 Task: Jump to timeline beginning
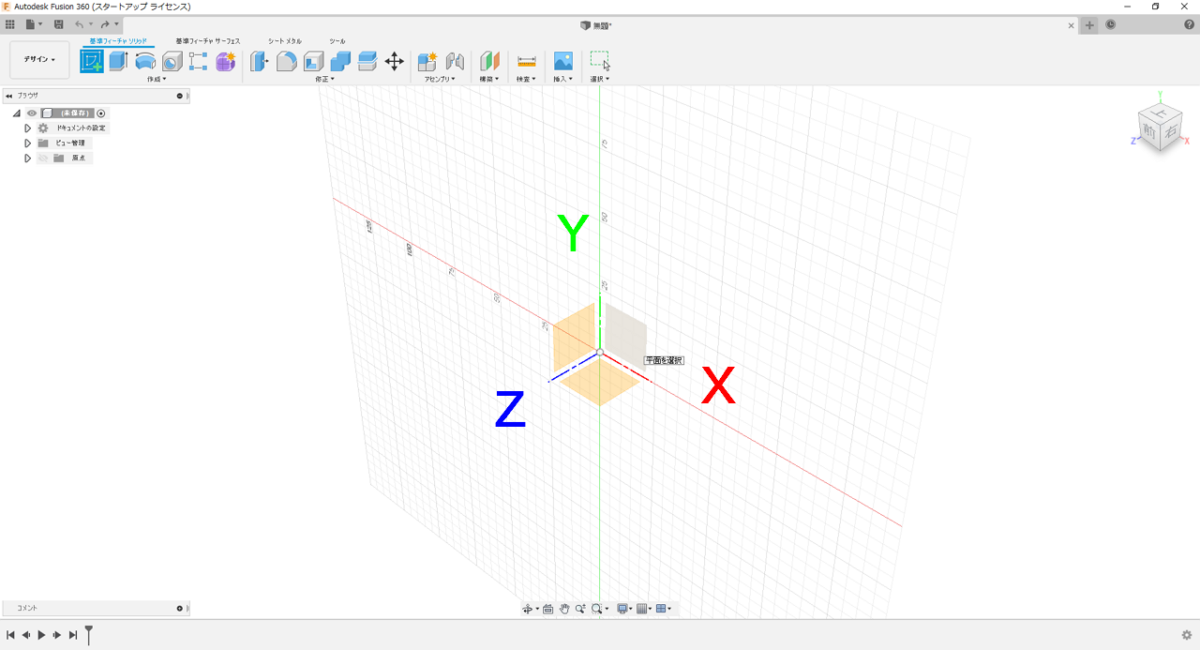pos(10,634)
